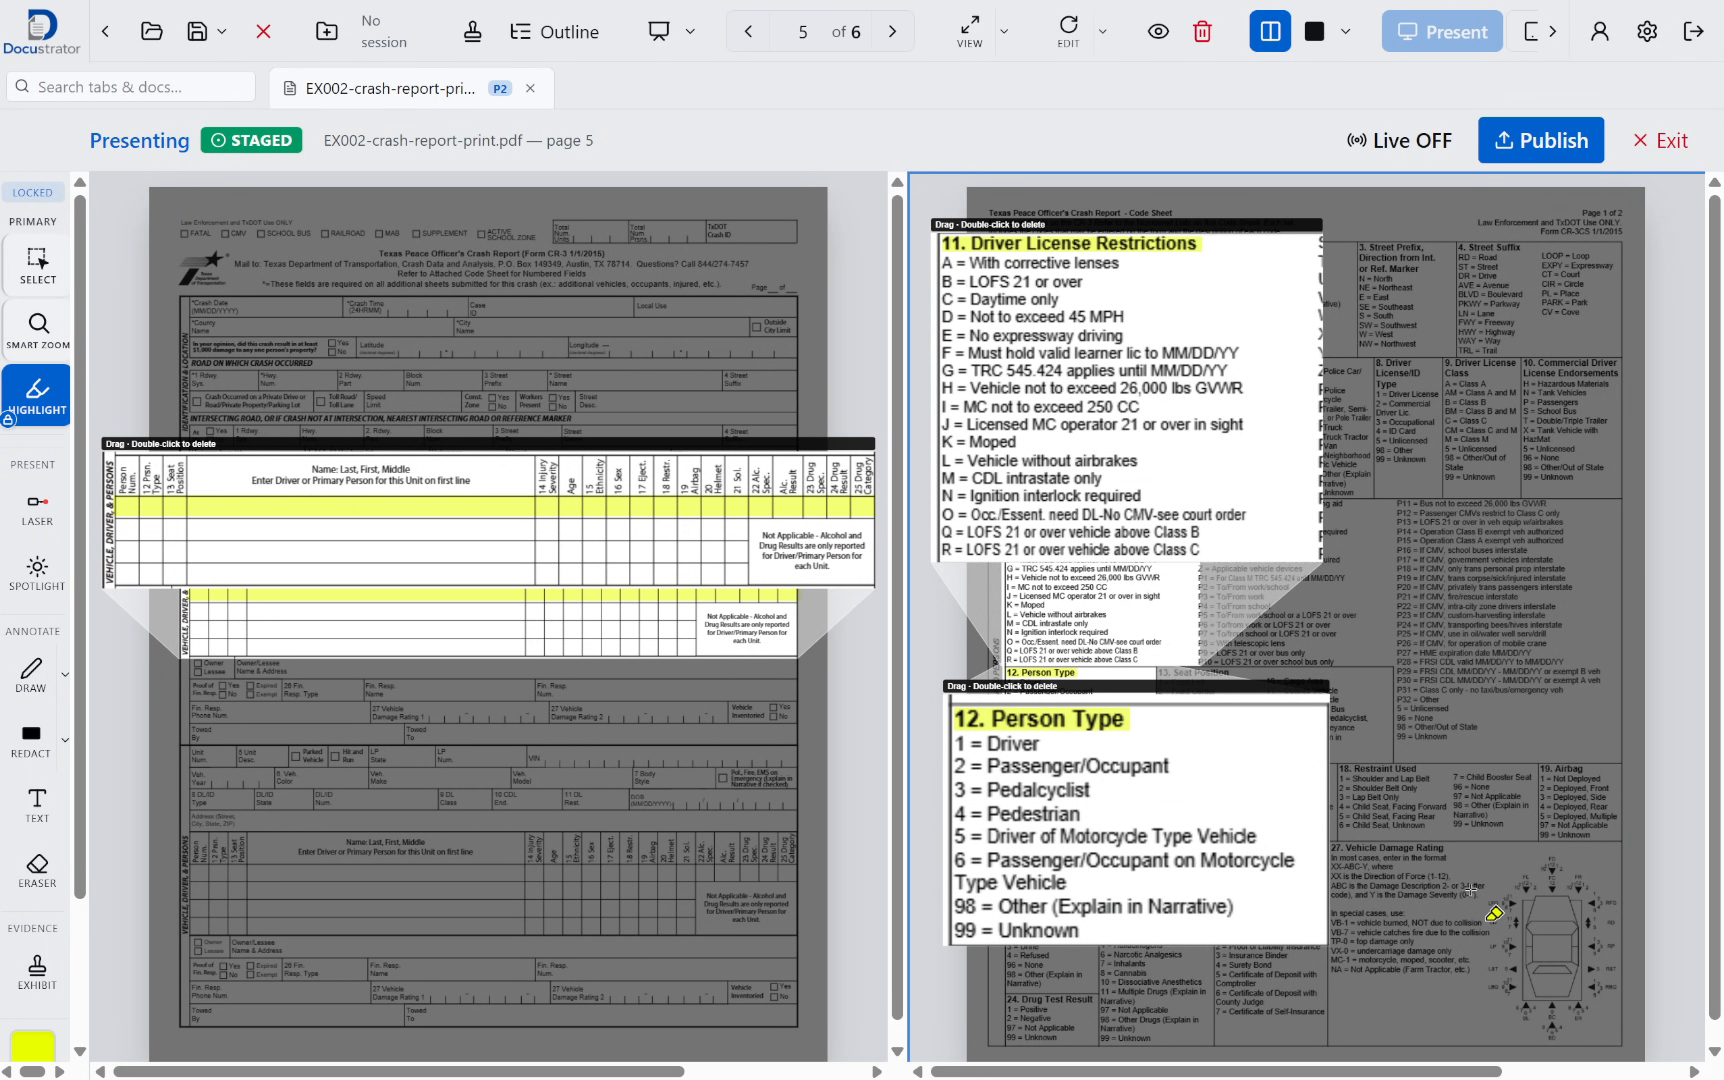The height and width of the screenshot is (1080, 1724).
Task: Click the yellow highlight color swatch
Action: click(32, 1045)
